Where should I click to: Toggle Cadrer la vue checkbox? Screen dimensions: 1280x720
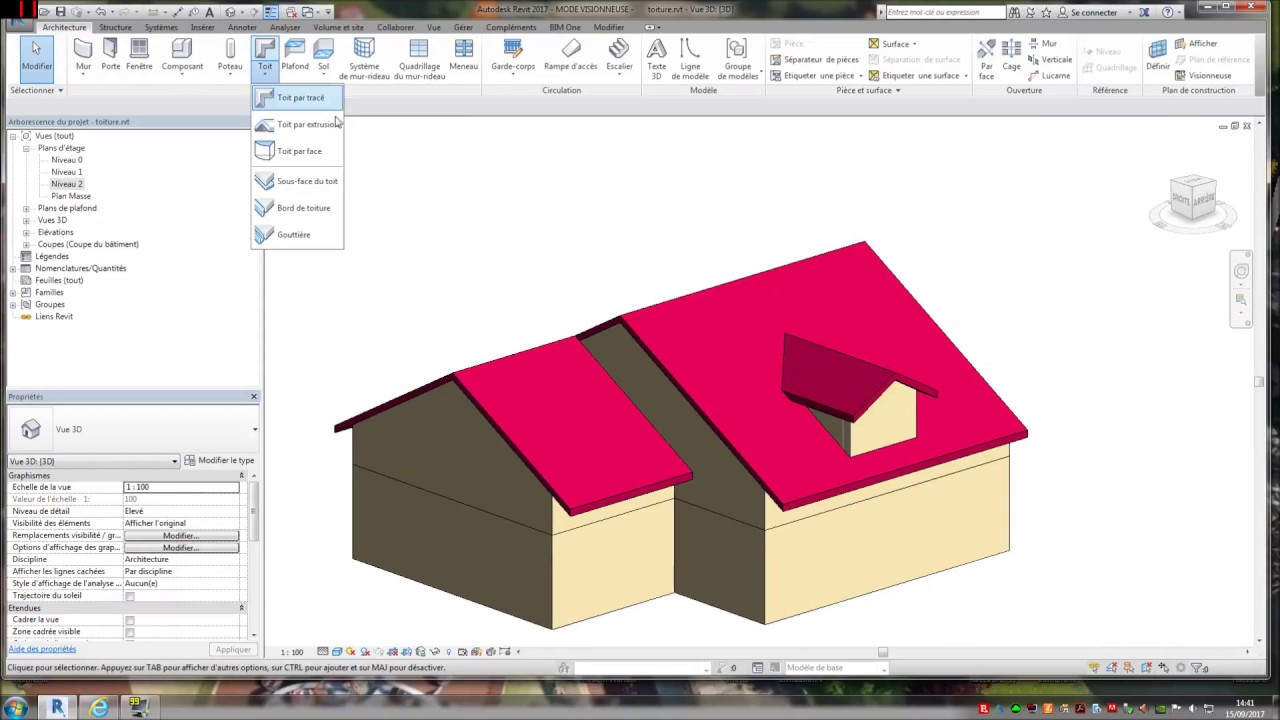coord(130,620)
